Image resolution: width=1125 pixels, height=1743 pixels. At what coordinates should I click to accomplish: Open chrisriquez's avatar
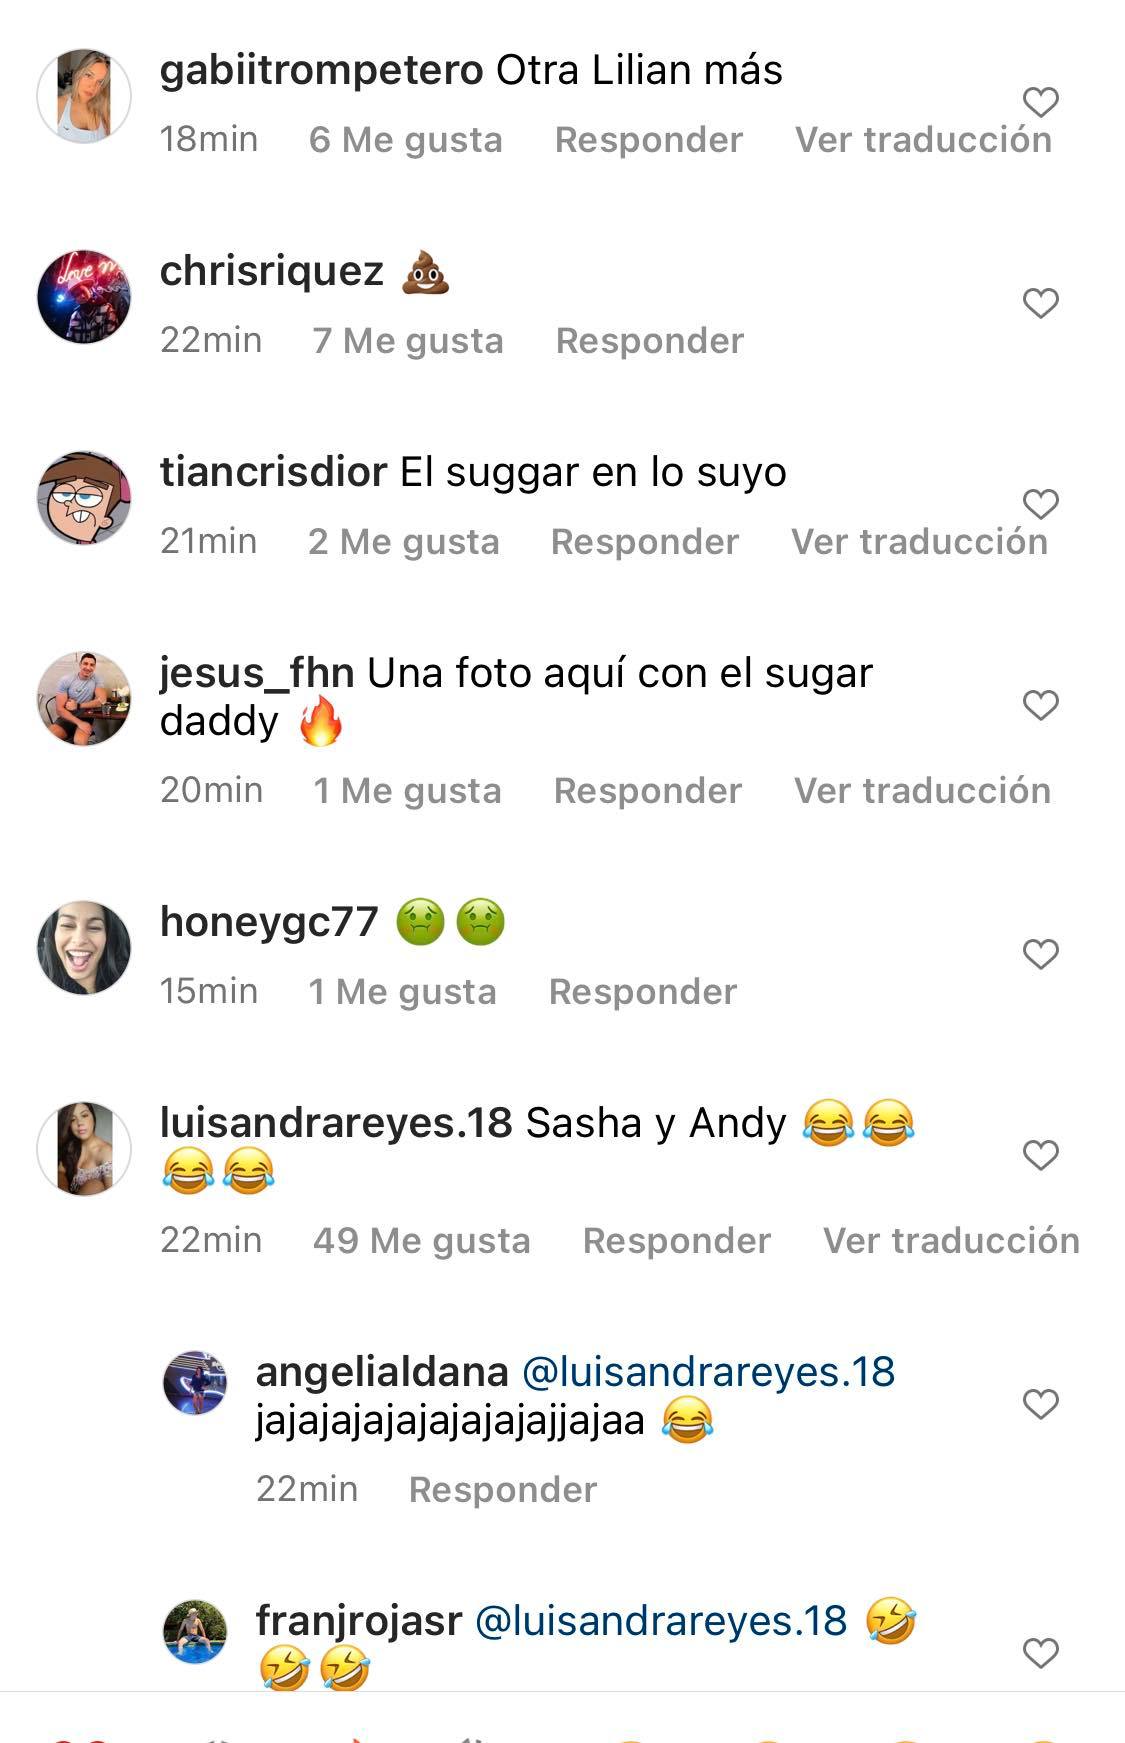[x=84, y=297]
